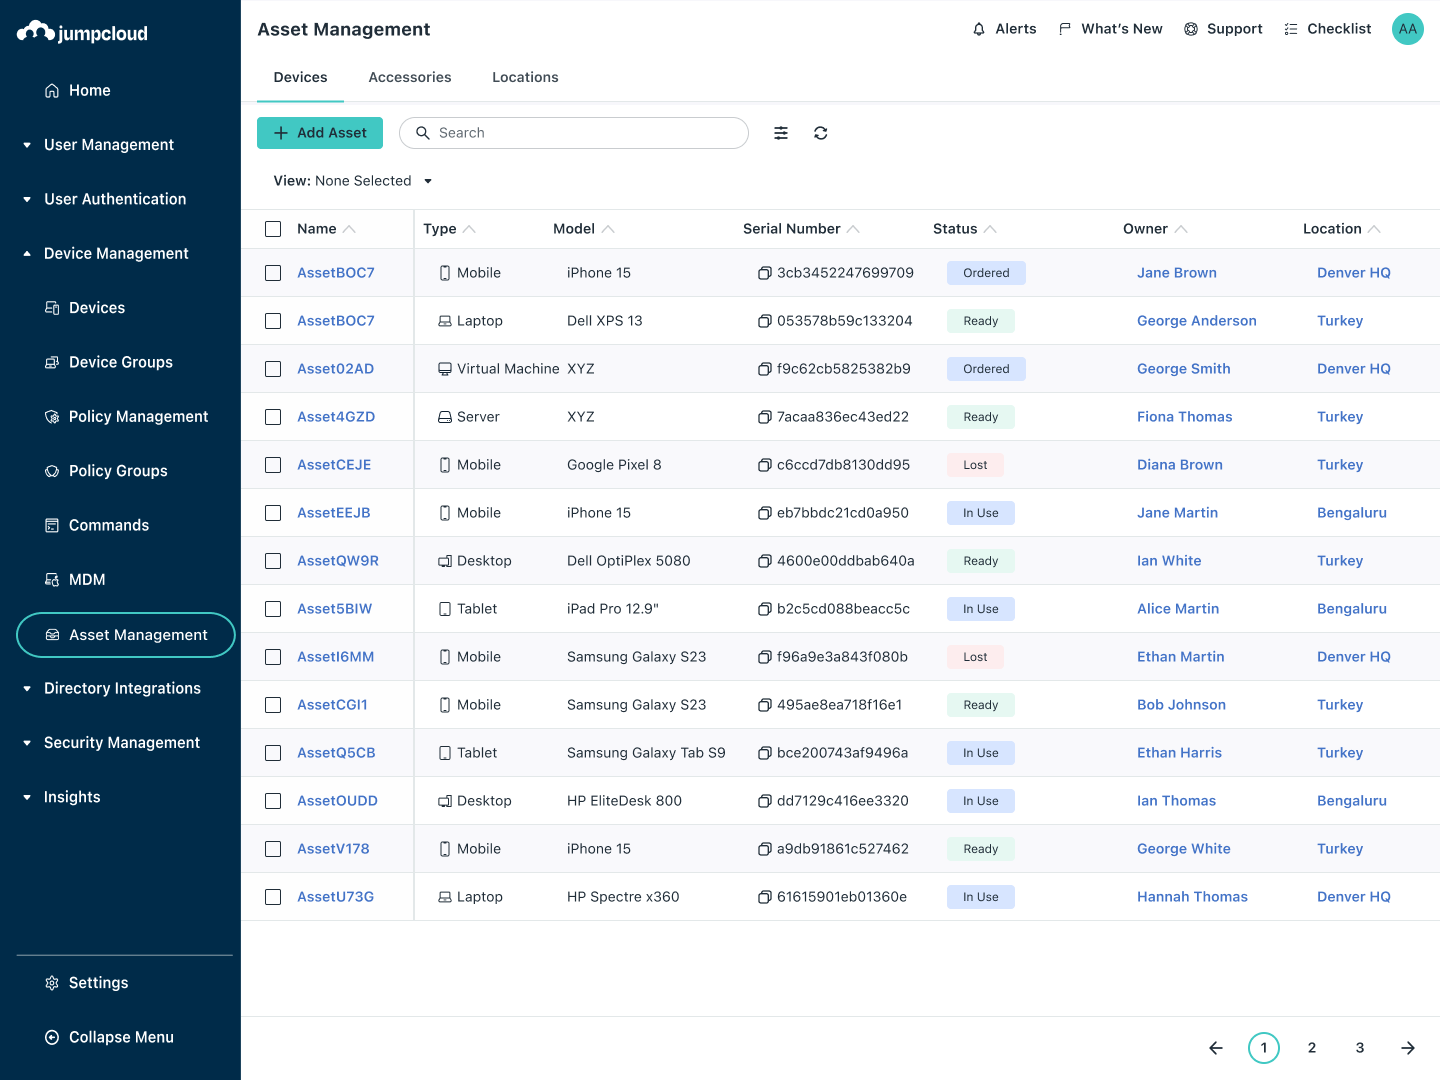This screenshot has height=1080, width=1440.
Task: Expand the View: None Selected dropdown
Action: click(x=352, y=180)
